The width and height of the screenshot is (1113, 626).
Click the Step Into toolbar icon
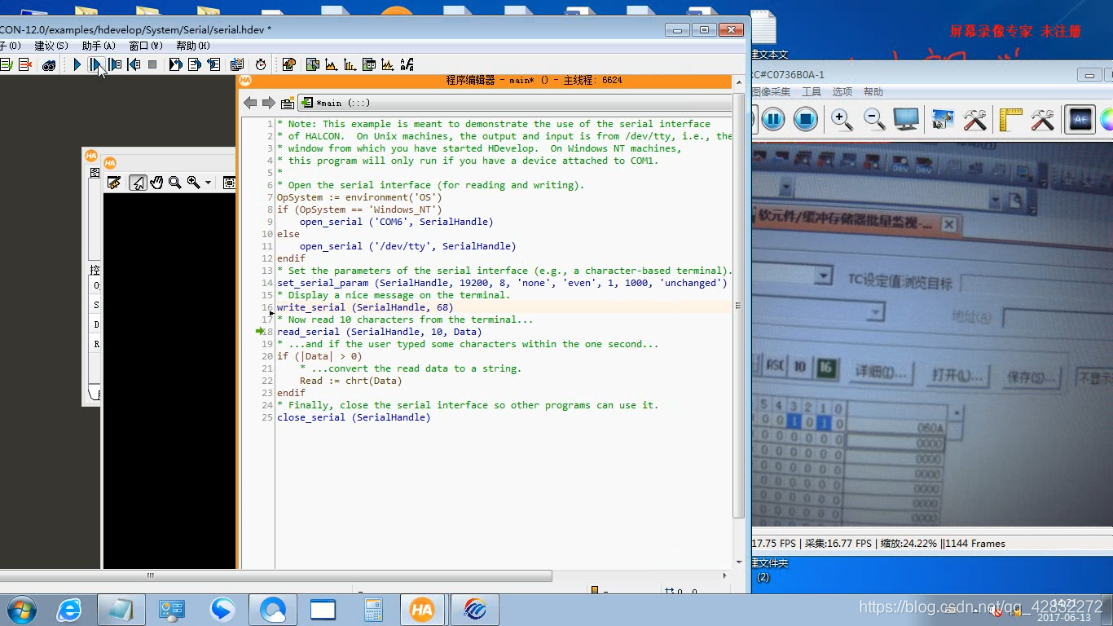coord(115,65)
